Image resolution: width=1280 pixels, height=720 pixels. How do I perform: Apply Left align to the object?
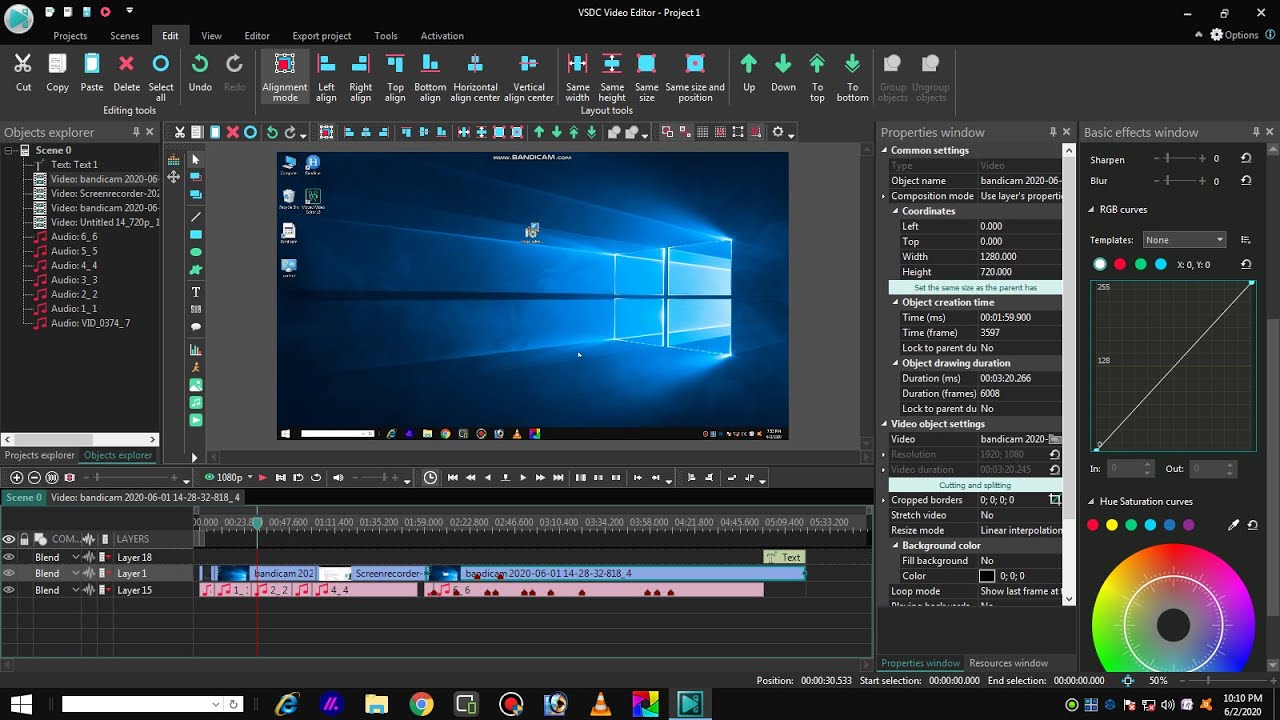[x=326, y=77]
